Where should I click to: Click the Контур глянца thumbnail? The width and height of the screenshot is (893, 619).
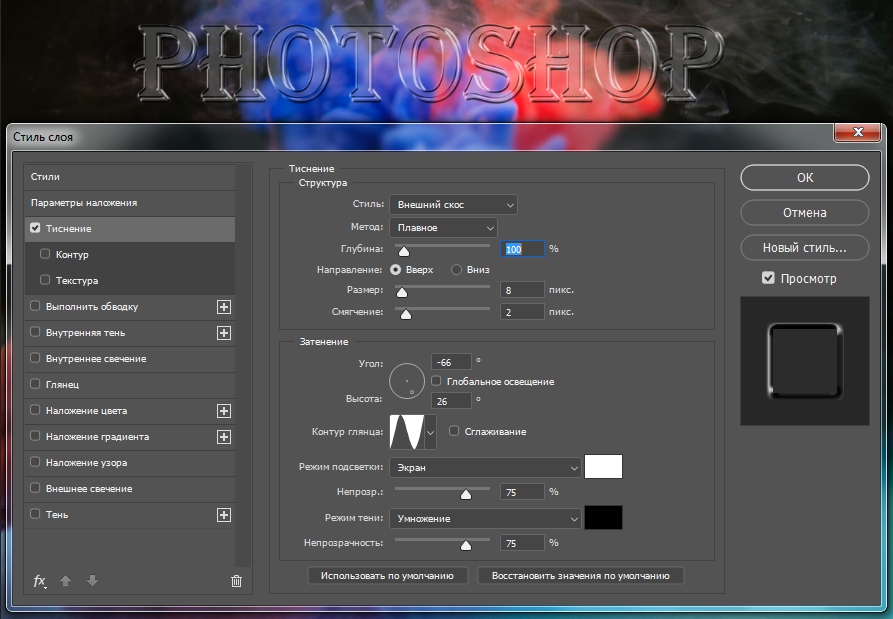coord(407,432)
